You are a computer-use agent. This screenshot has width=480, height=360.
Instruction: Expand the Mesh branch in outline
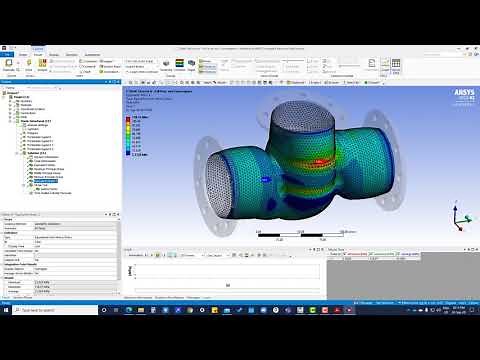coord(10,117)
